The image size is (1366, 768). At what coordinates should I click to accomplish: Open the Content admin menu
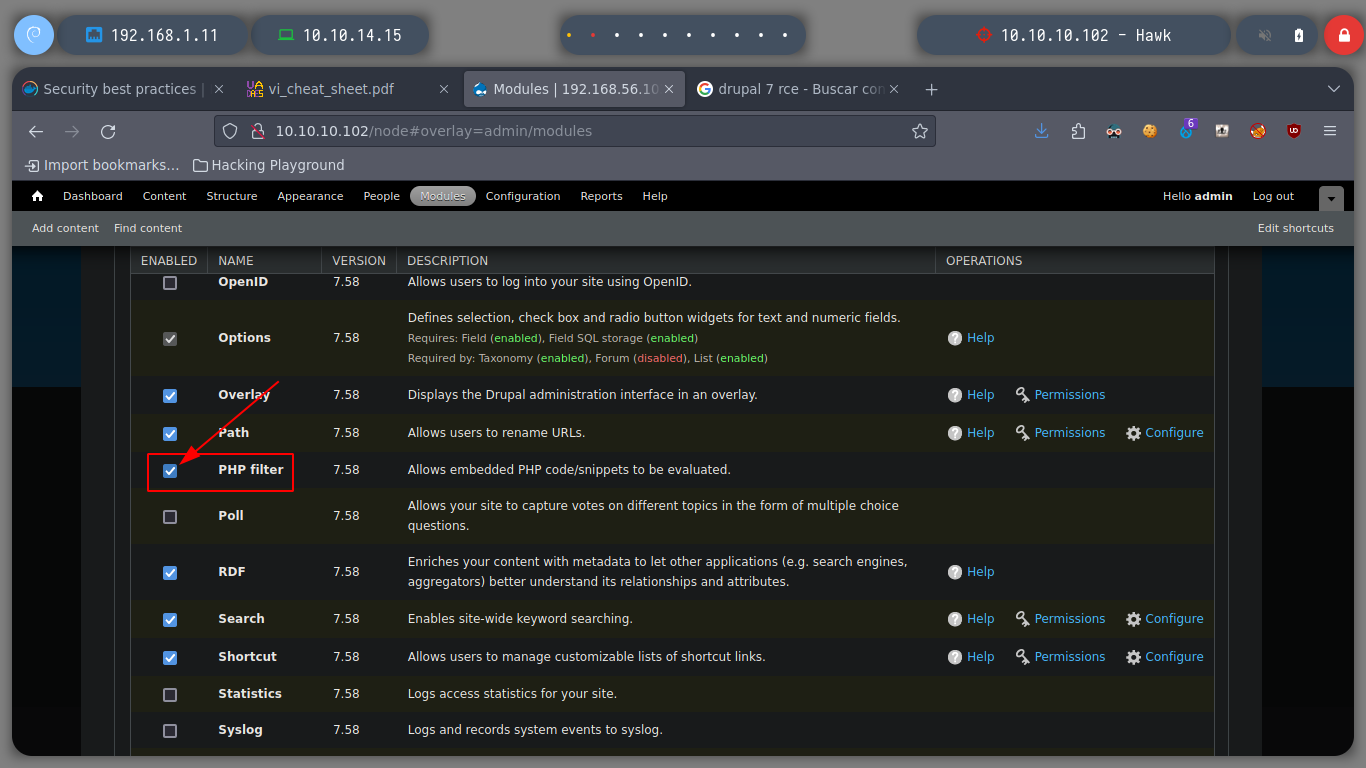point(165,196)
